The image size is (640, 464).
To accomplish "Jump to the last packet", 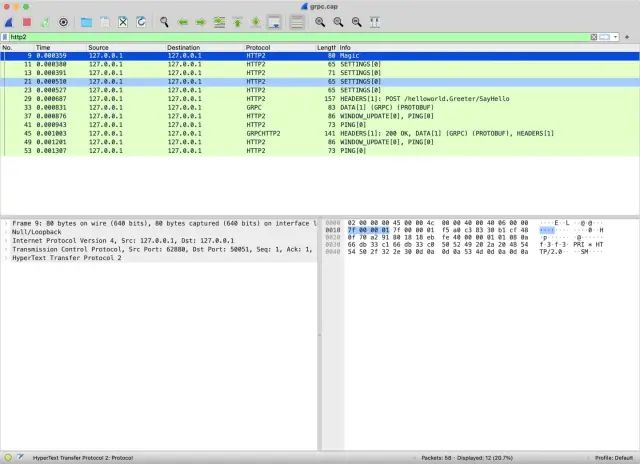I will click(x=256, y=22).
